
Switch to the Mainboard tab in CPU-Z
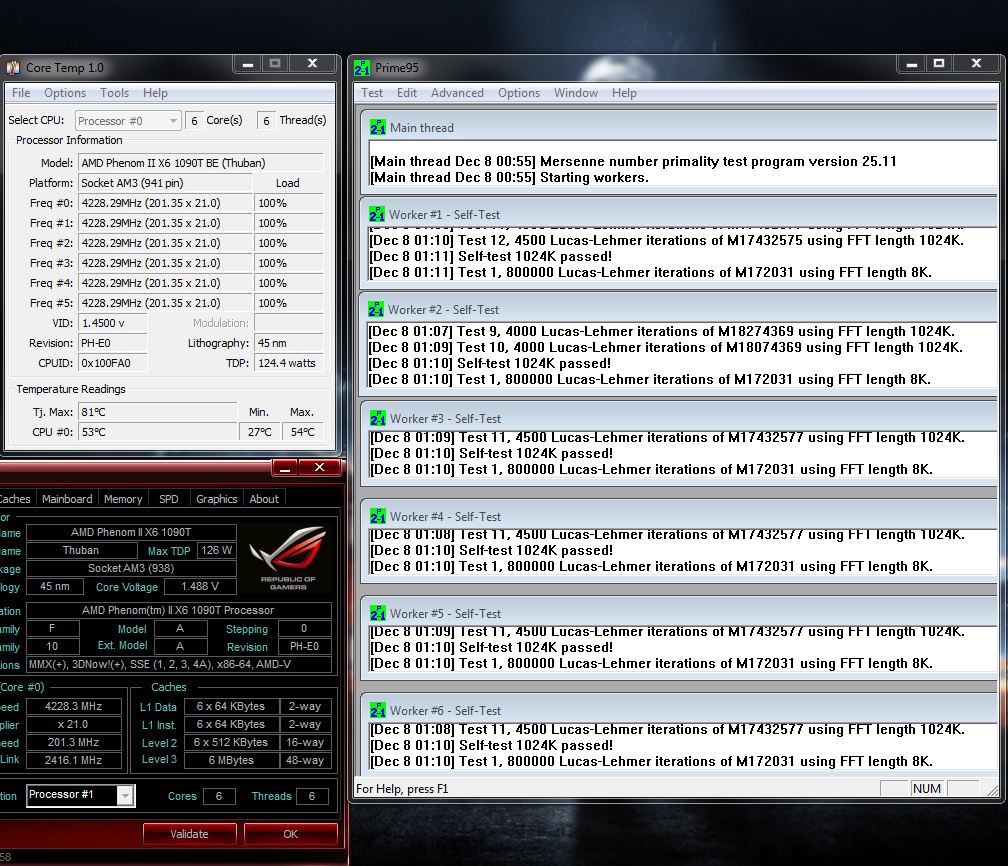click(x=67, y=499)
